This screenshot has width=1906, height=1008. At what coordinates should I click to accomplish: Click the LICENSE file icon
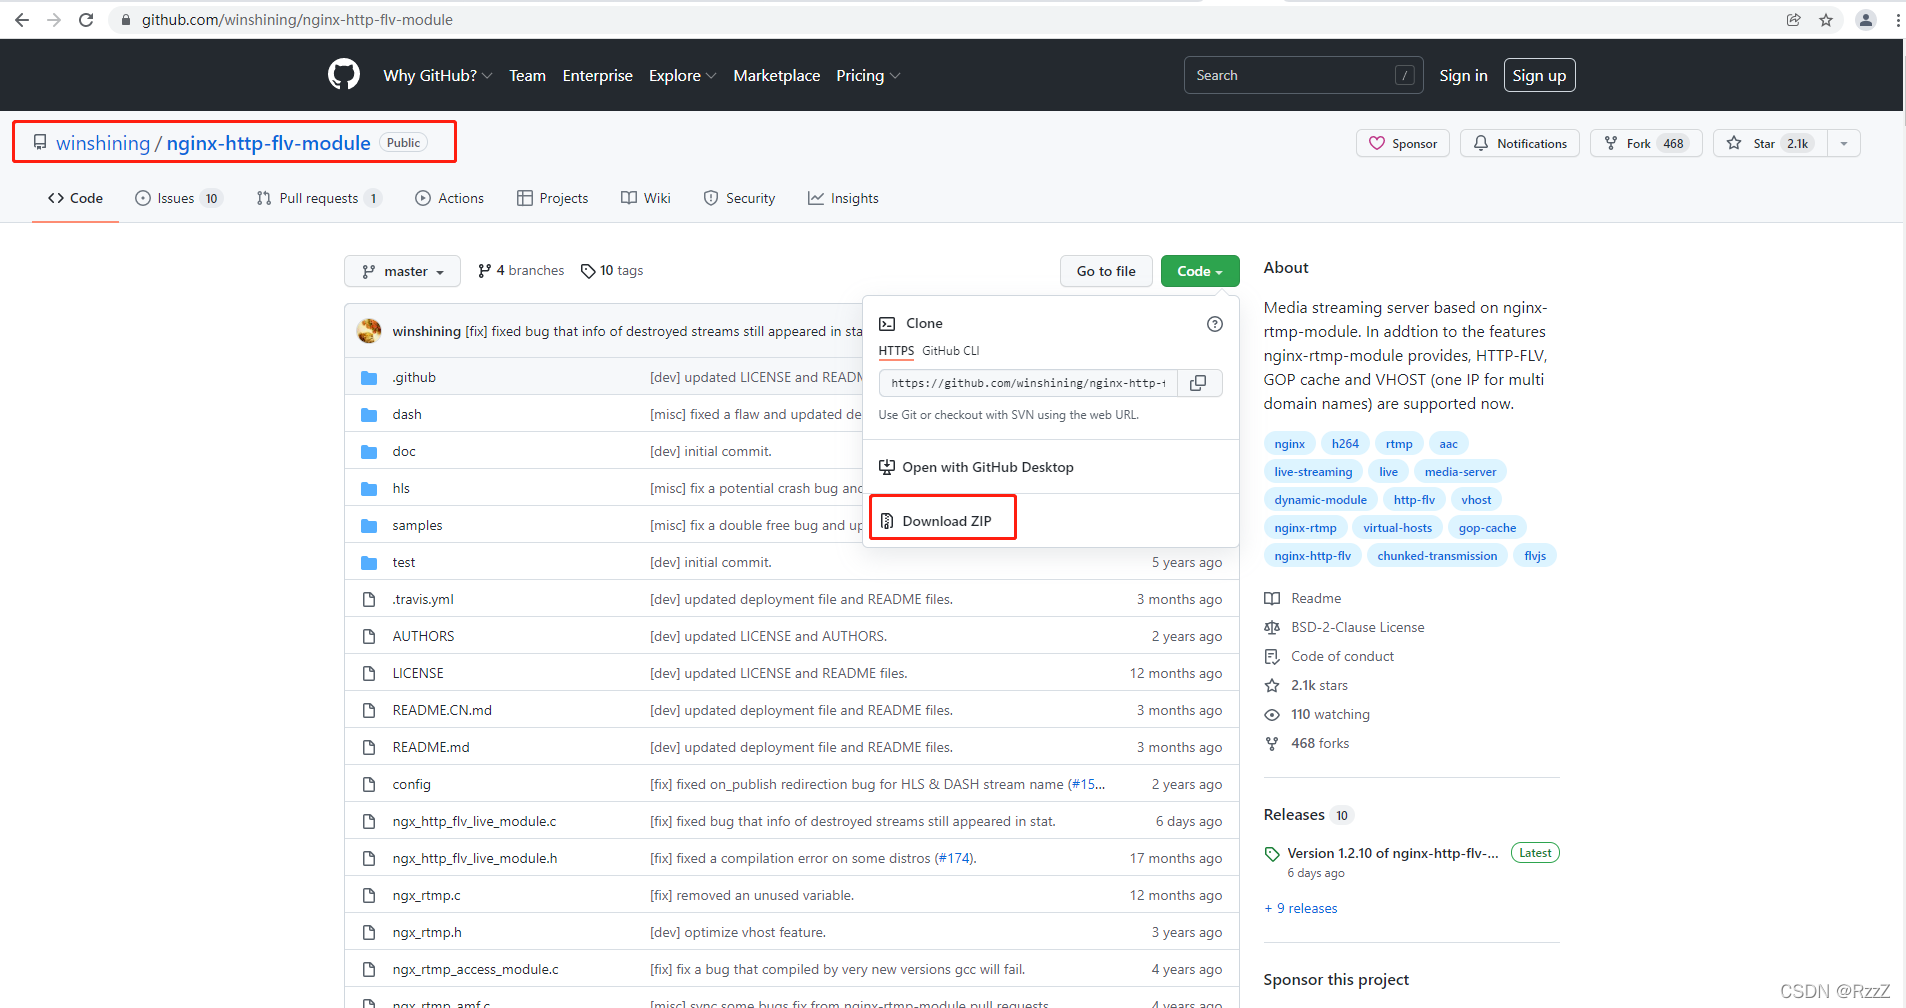pyautogui.click(x=369, y=674)
